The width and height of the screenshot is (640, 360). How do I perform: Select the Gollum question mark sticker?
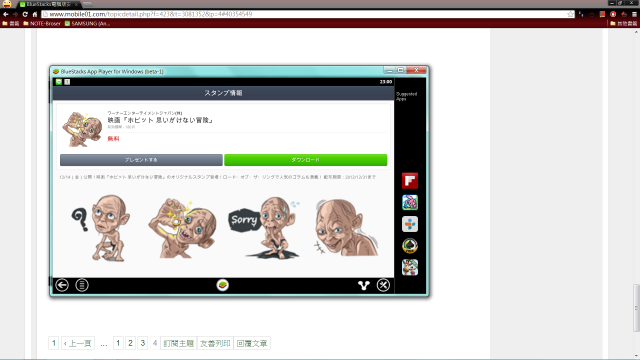pyautogui.click(x=101, y=228)
